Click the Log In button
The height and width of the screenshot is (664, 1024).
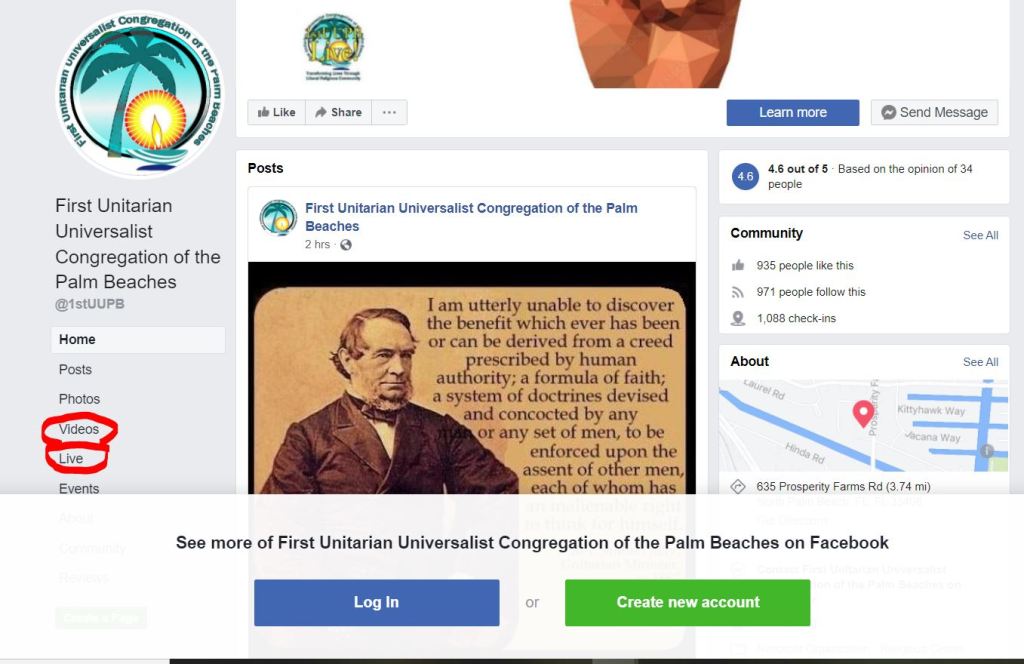click(377, 602)
